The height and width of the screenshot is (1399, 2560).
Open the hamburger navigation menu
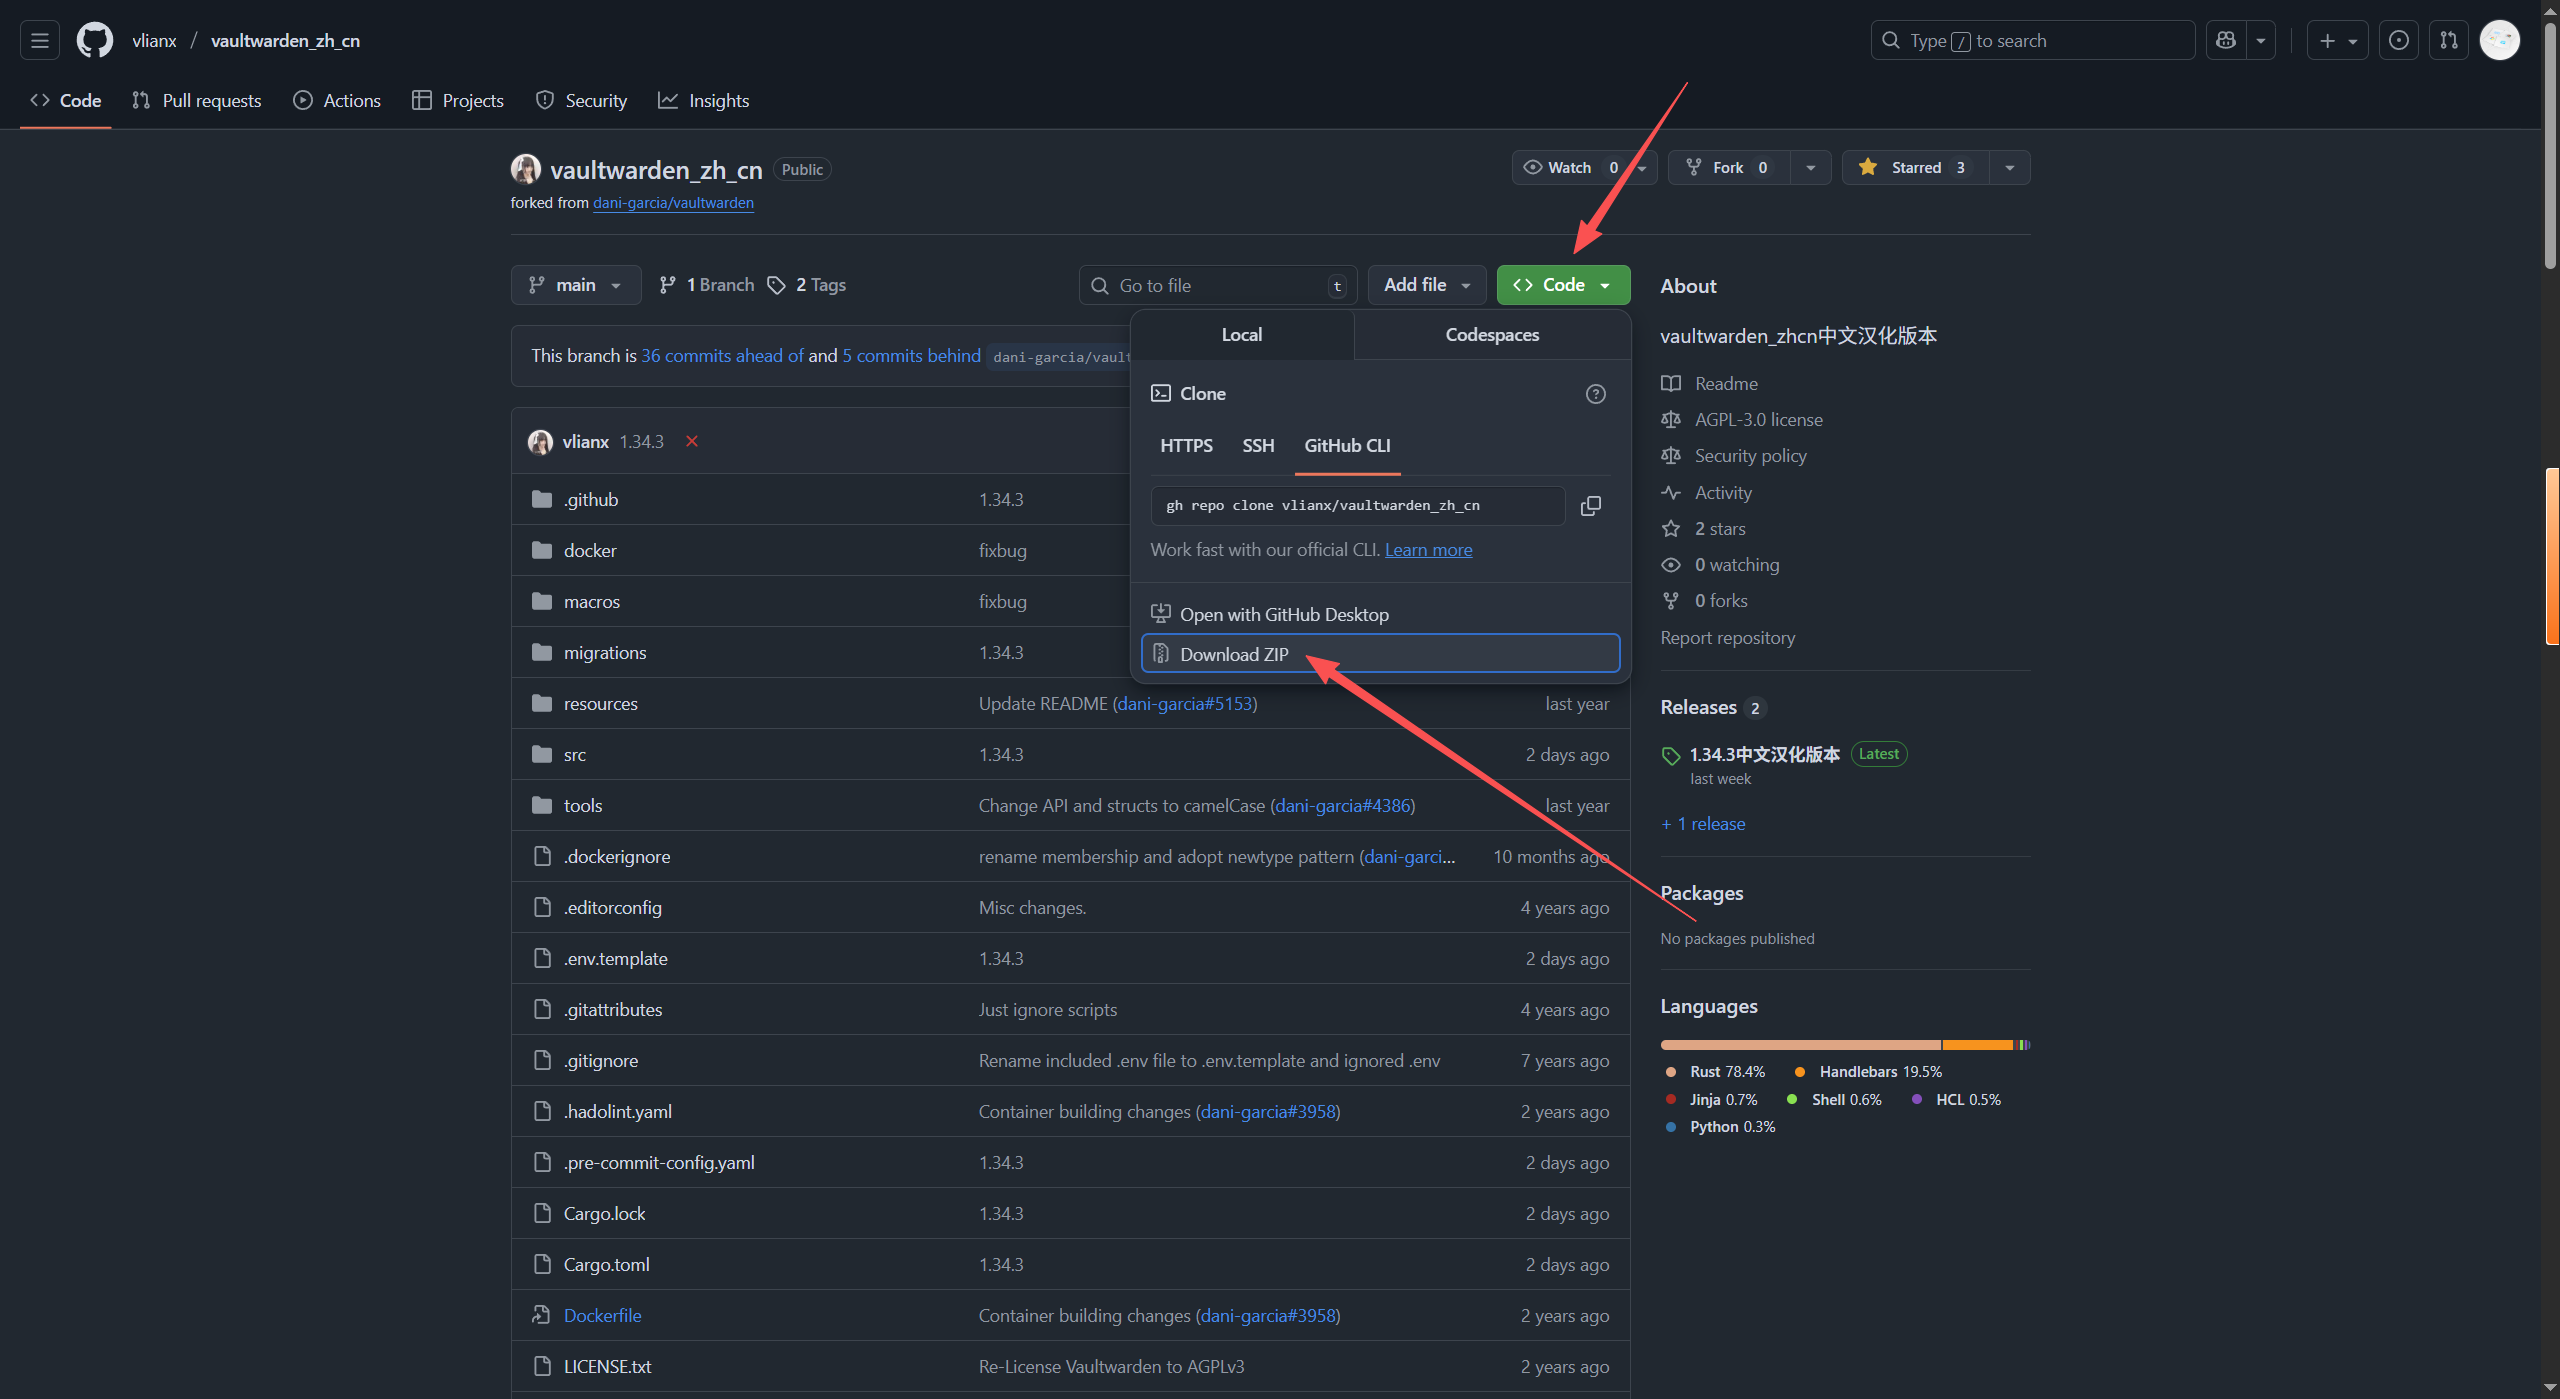click(x=40, y=41)
